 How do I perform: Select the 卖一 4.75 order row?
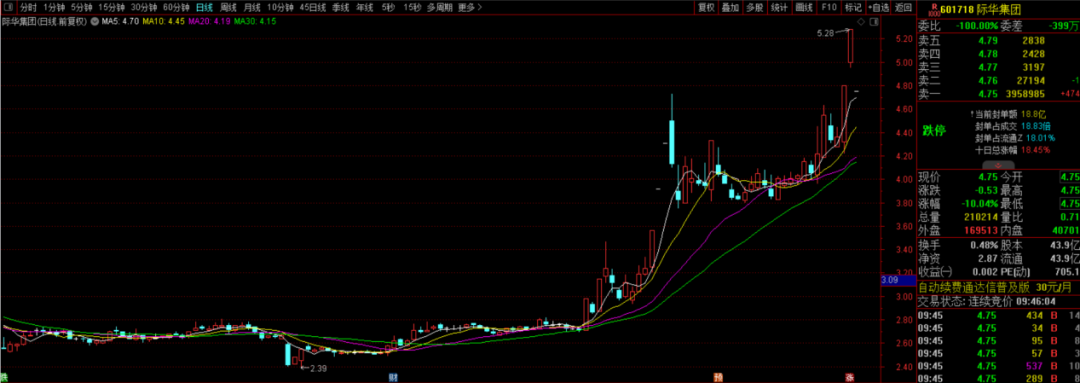click(x=997, y=94)
